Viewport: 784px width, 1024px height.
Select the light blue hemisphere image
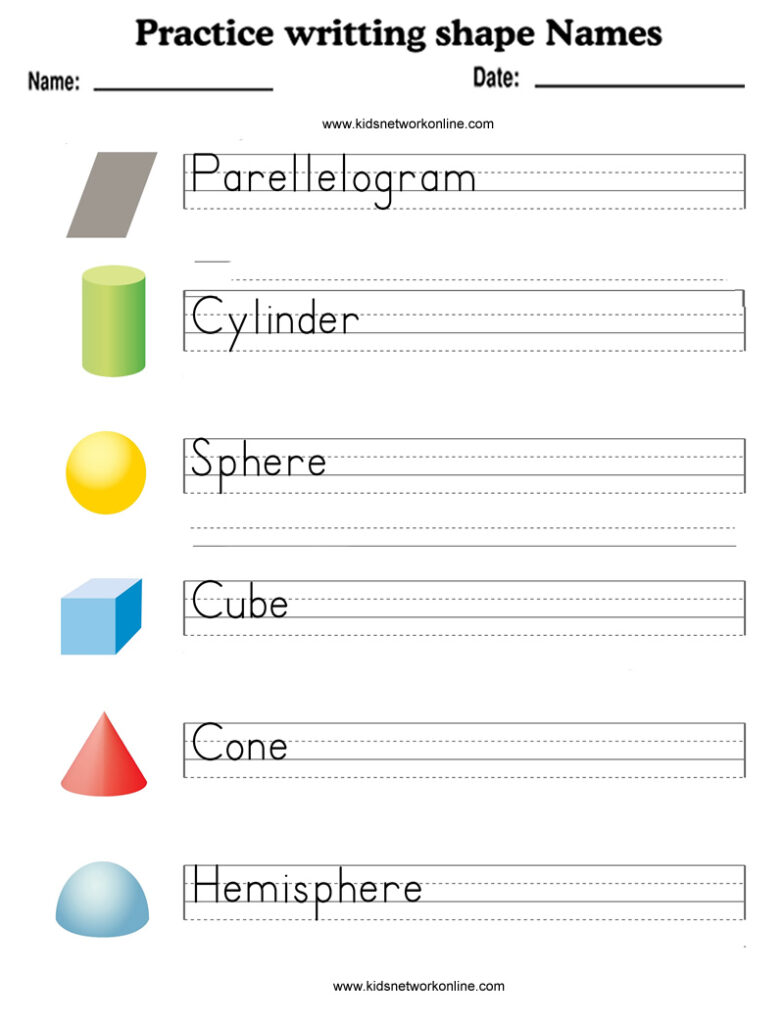click(x=103, y=899)
